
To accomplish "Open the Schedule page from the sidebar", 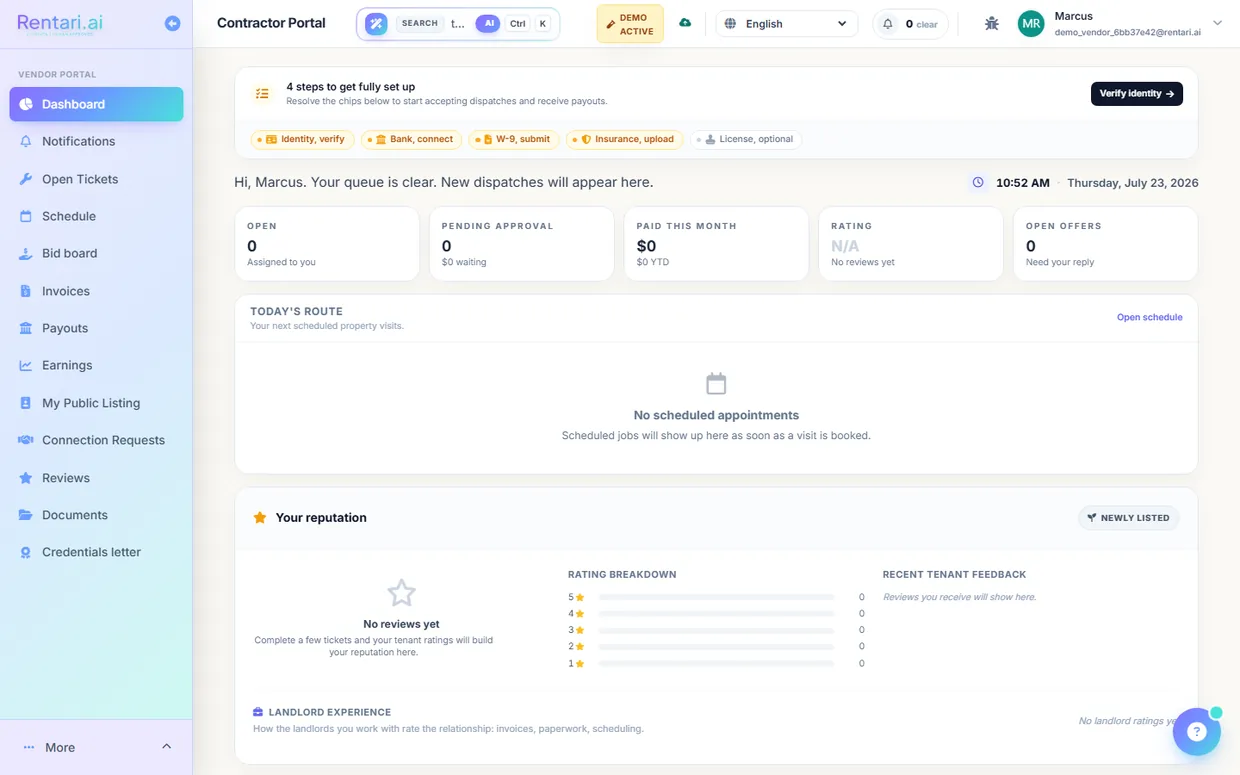I will click(96, 216).
